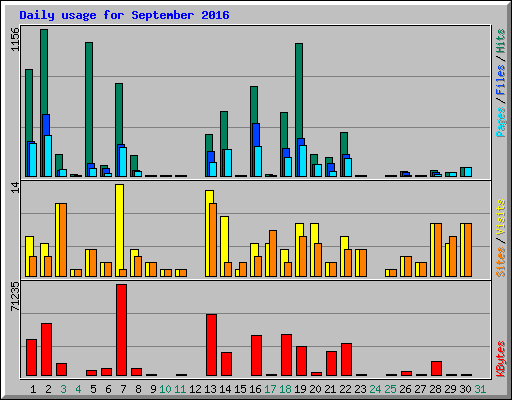Viewport: 512px width, 400px height.
Task: Select day 30 on the x-axis
Action: [x=465, y=389]
